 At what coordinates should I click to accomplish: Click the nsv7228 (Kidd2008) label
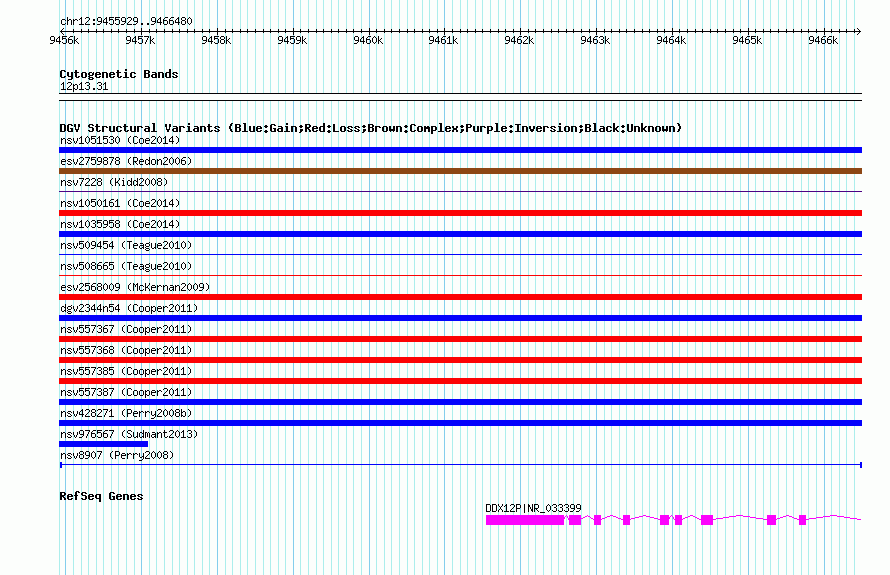click(114, 182)
